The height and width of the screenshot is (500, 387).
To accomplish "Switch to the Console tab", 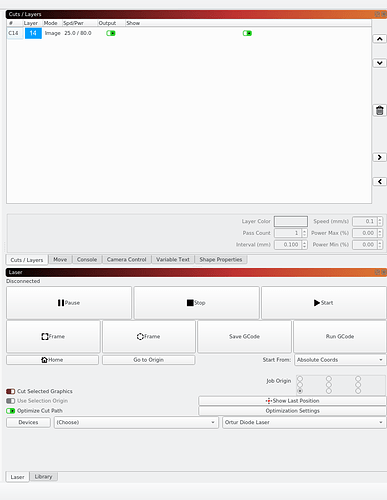I will click(x=87, y=260).
